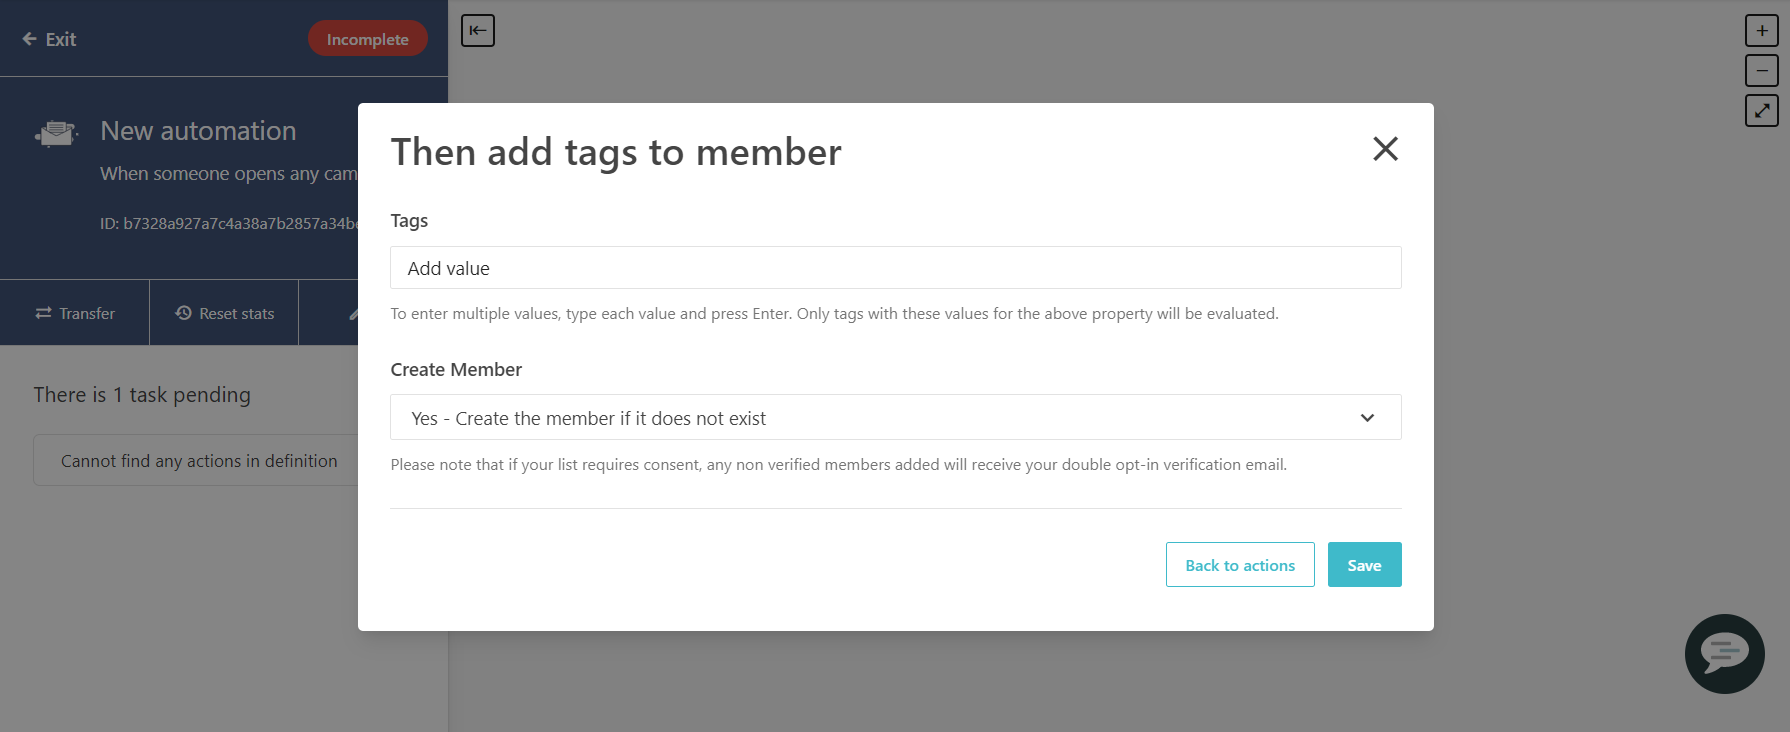Dismiss the add tags dialog

tap(1385, 149)
